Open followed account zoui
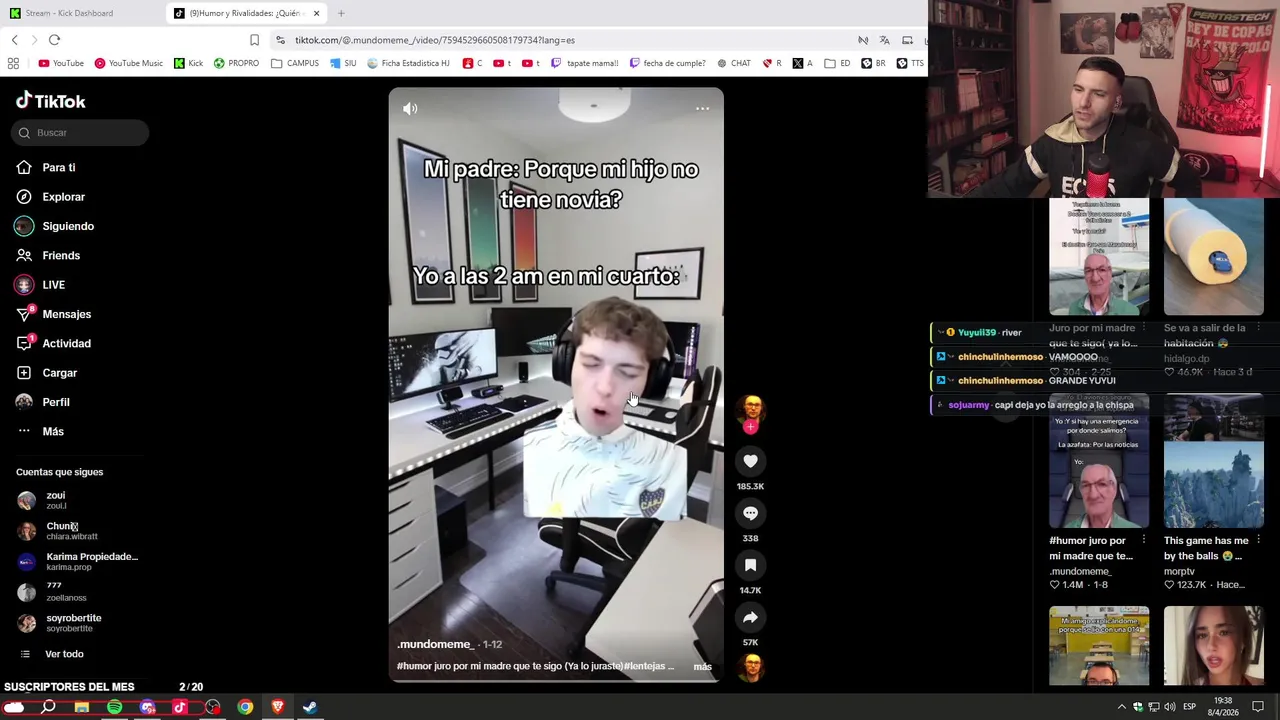Viewport: 1280px width, 720px height. (x=55, y=500)
